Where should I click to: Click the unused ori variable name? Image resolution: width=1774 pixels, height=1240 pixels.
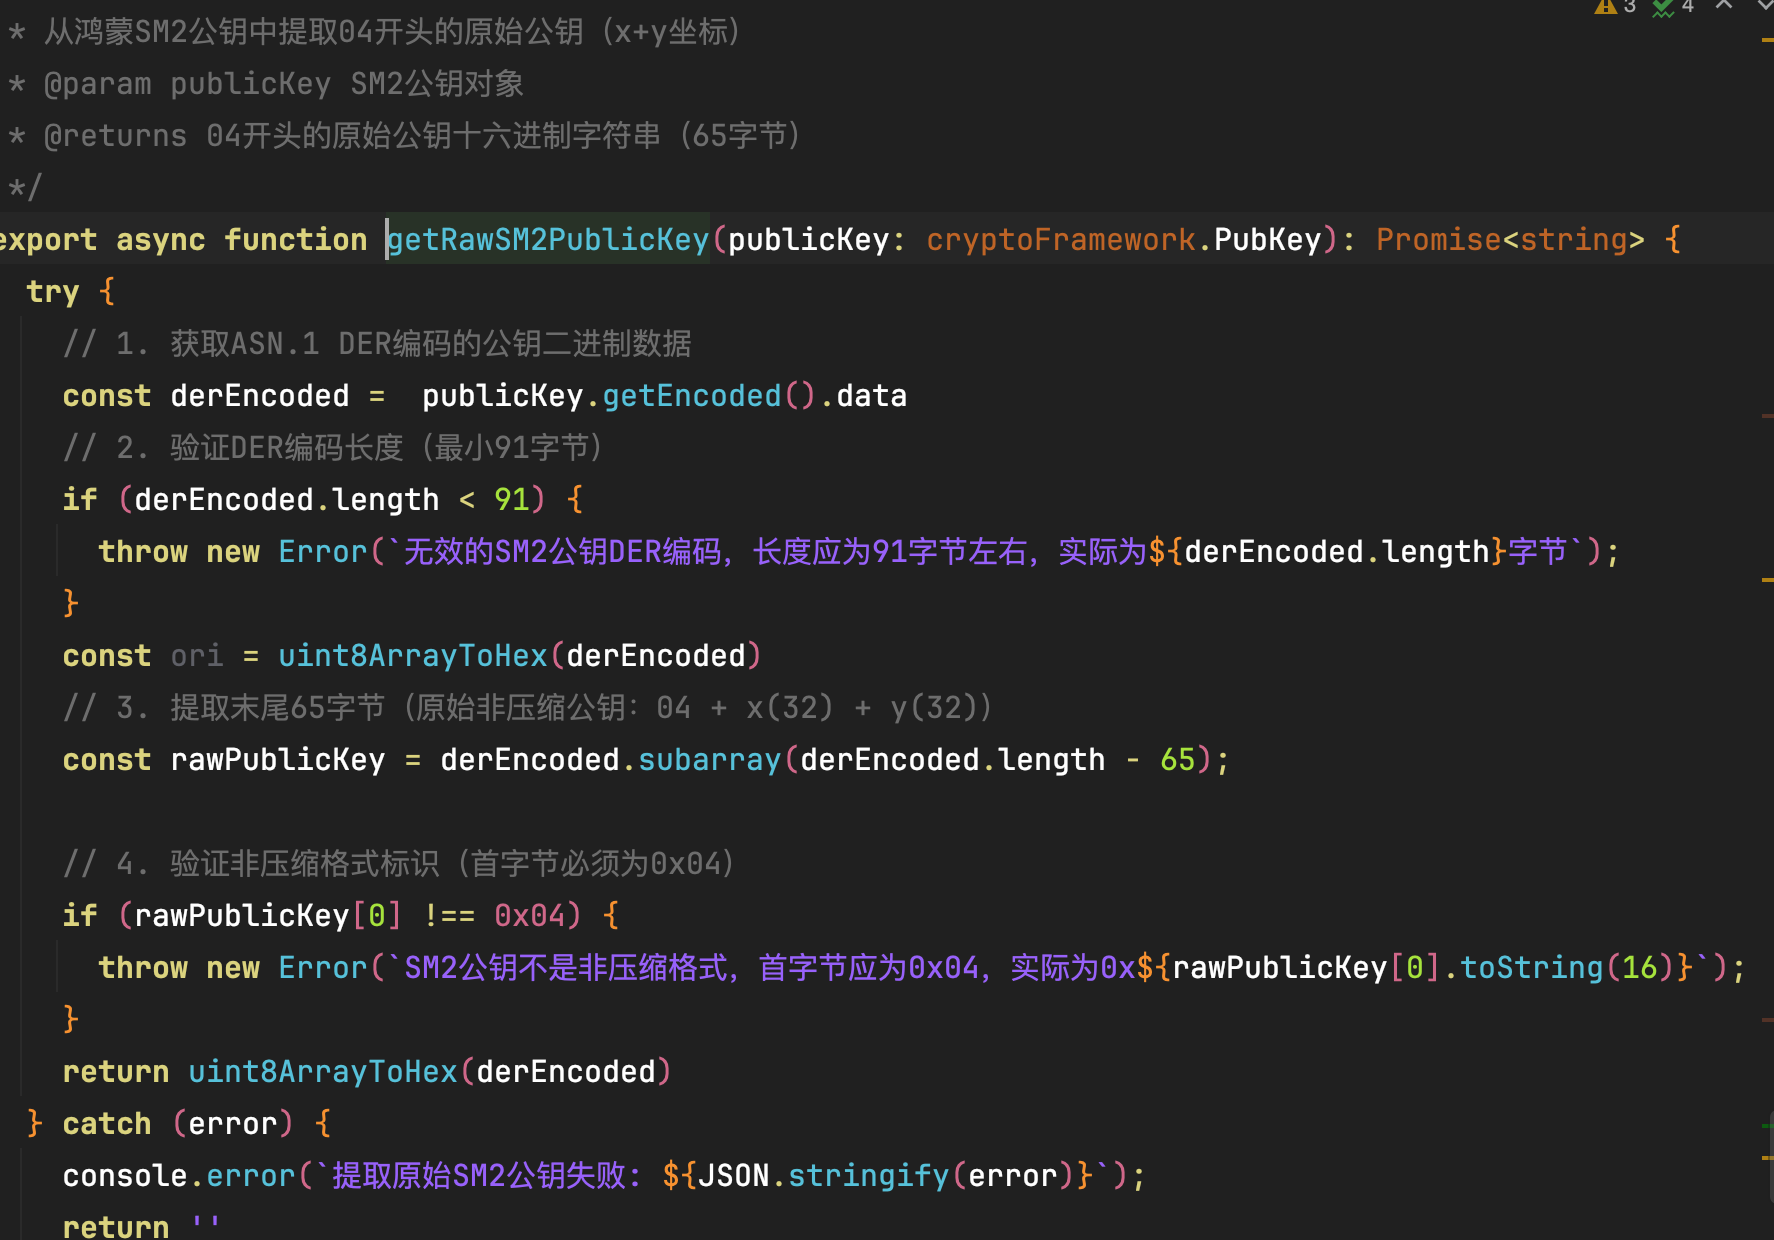(197, 655)
